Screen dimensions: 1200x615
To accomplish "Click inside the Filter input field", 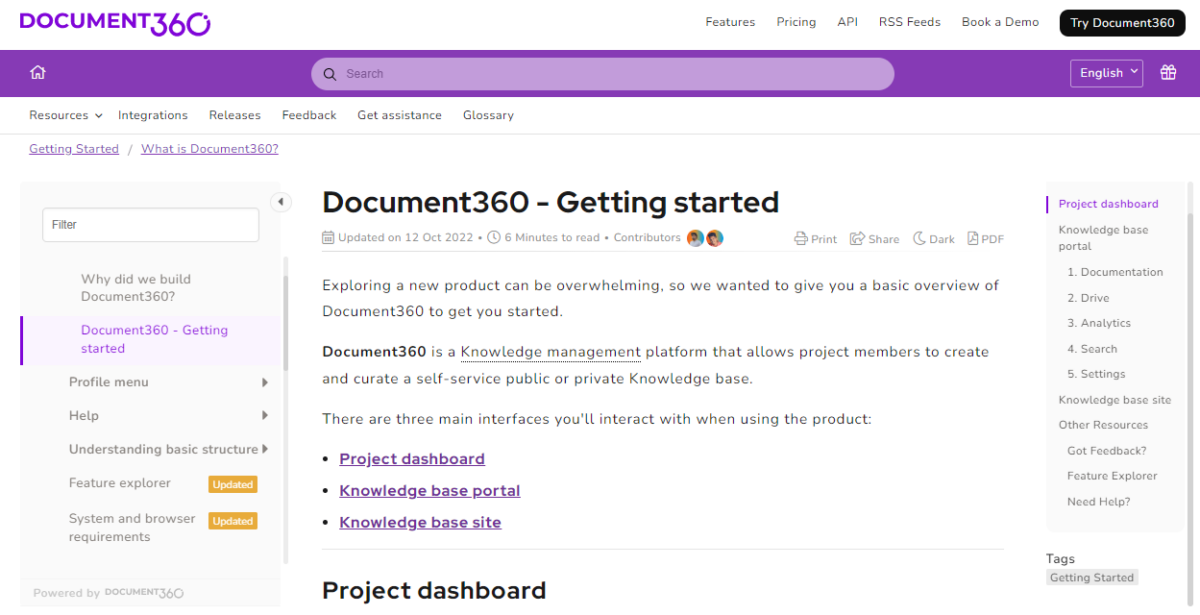I will click(150, 224).
